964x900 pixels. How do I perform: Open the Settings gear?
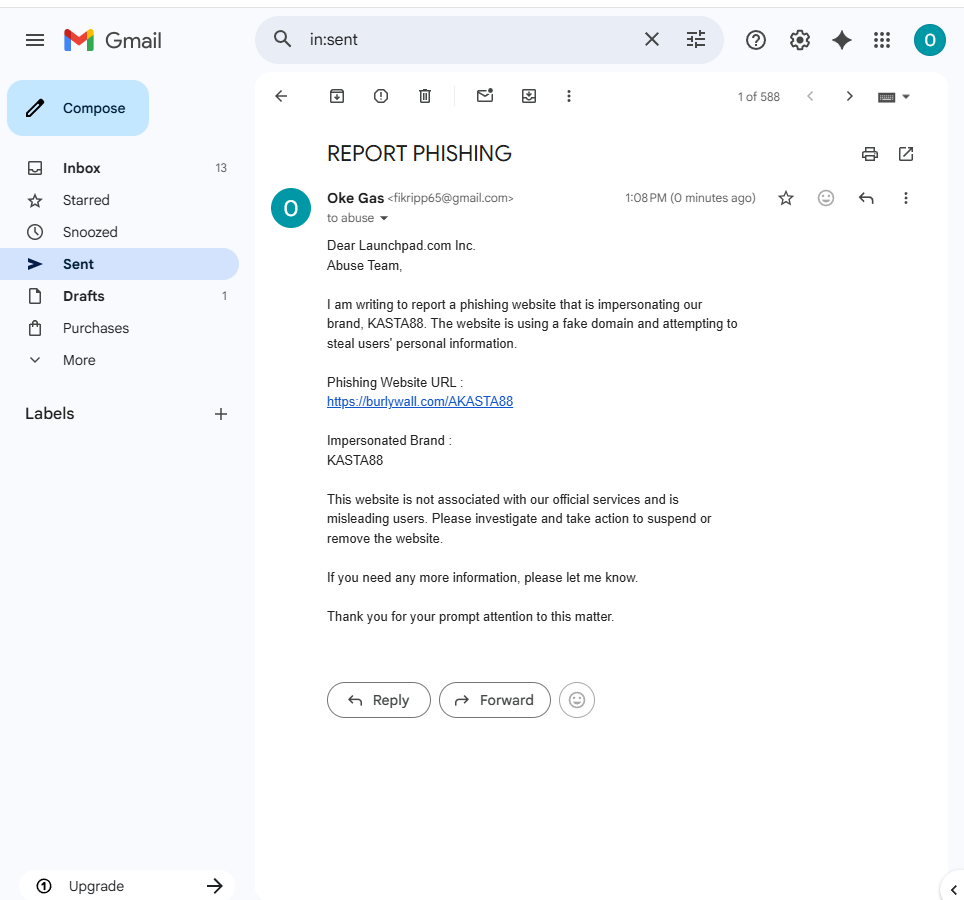pyautogui.click(x=800, y=41)
